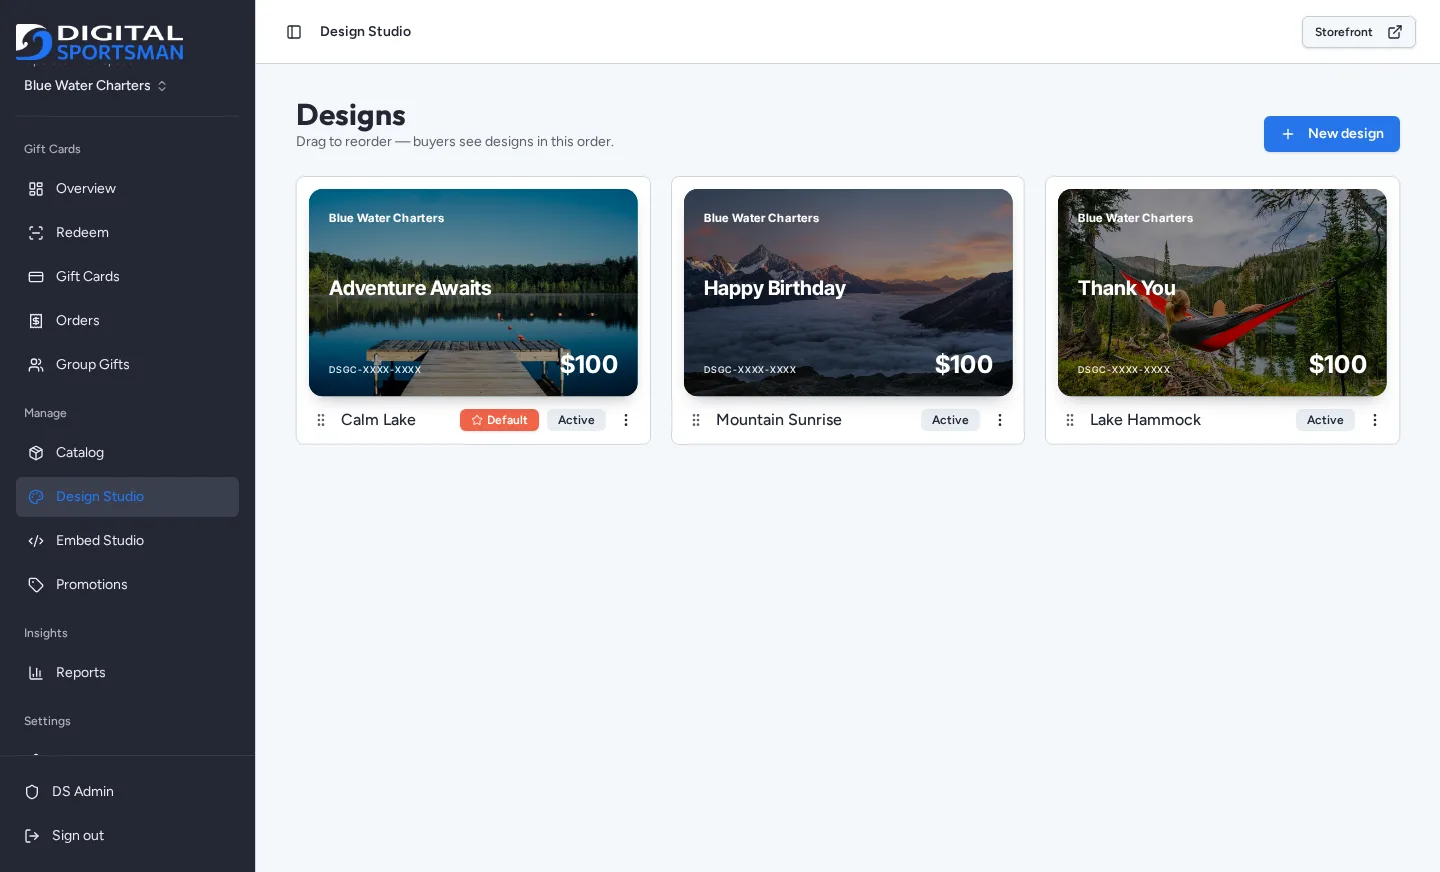Click the Sign out arrow icon
The image size is (1440, 872).
pyautogui.click(x=32, y=836)
